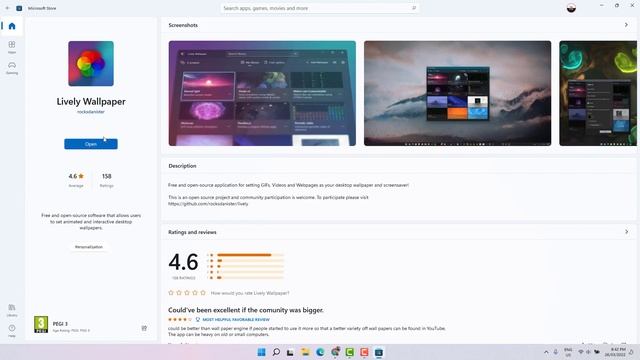Rate Lively Wallpaper one star
640x360 pixels.
tap(171, 293)
